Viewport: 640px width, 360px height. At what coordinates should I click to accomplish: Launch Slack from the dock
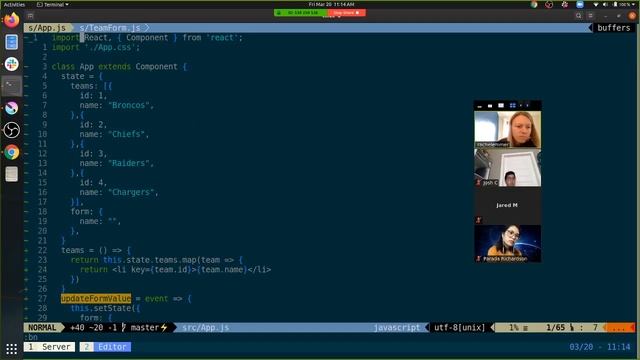[11, 64]
